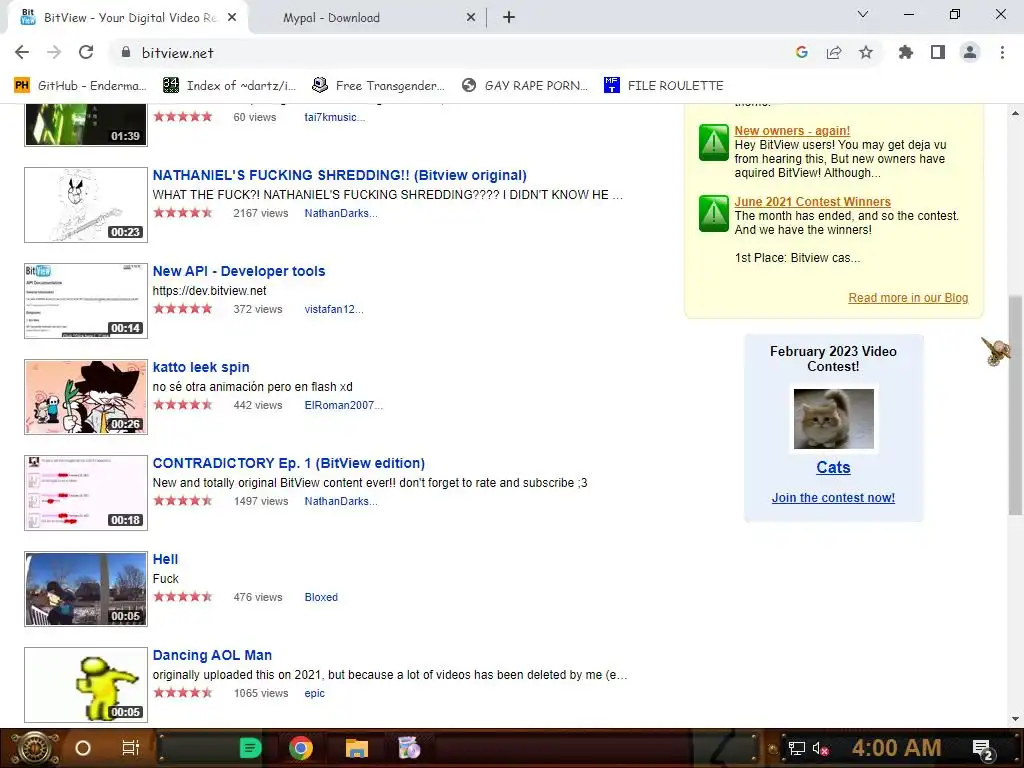Bookmark this page with the star icon
1024x768 pixels.
point(866,53)
